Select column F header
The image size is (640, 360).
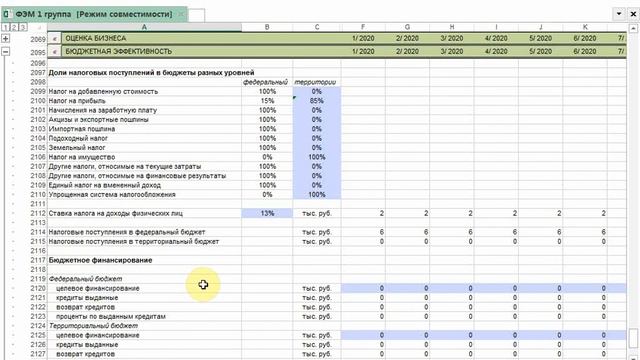tap(363, 27)
